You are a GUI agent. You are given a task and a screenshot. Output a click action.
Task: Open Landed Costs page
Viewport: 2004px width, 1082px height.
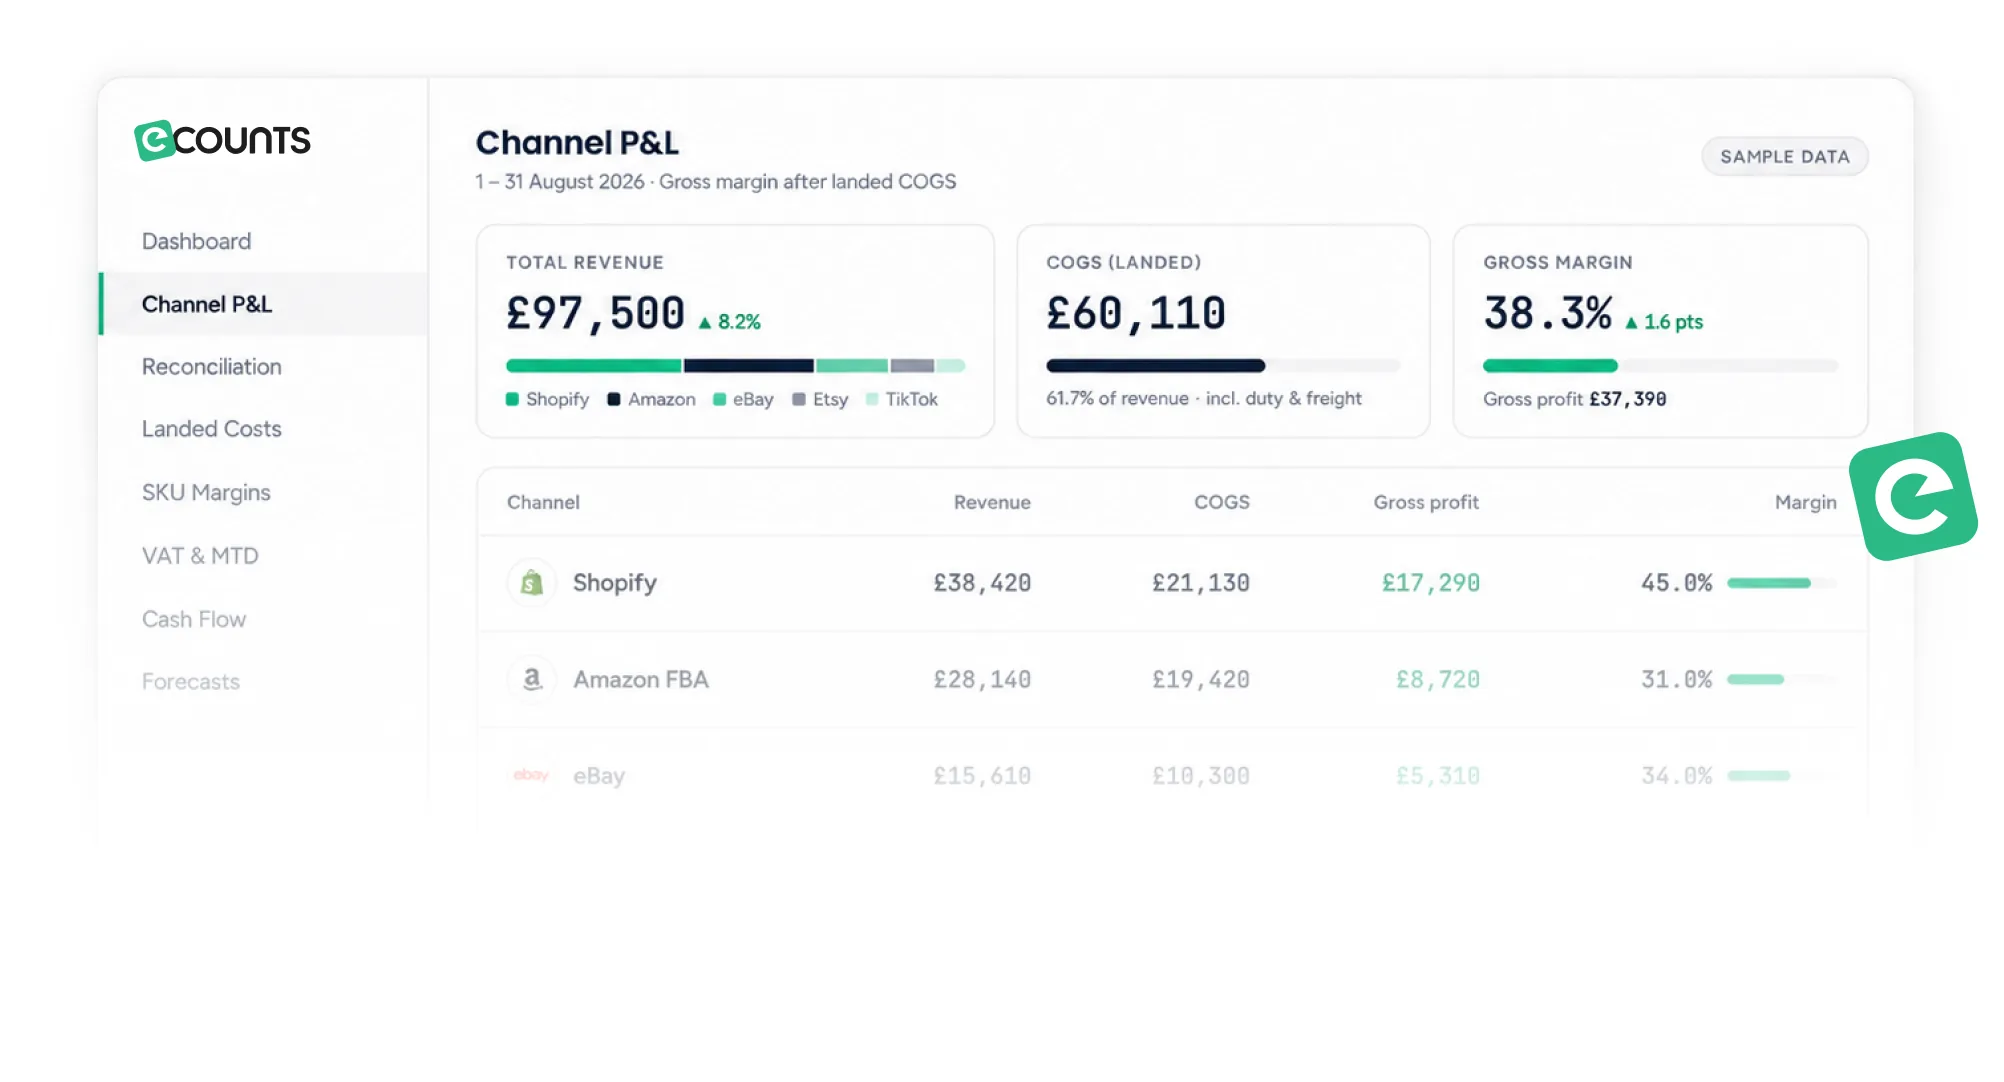[x=212, y=429]
